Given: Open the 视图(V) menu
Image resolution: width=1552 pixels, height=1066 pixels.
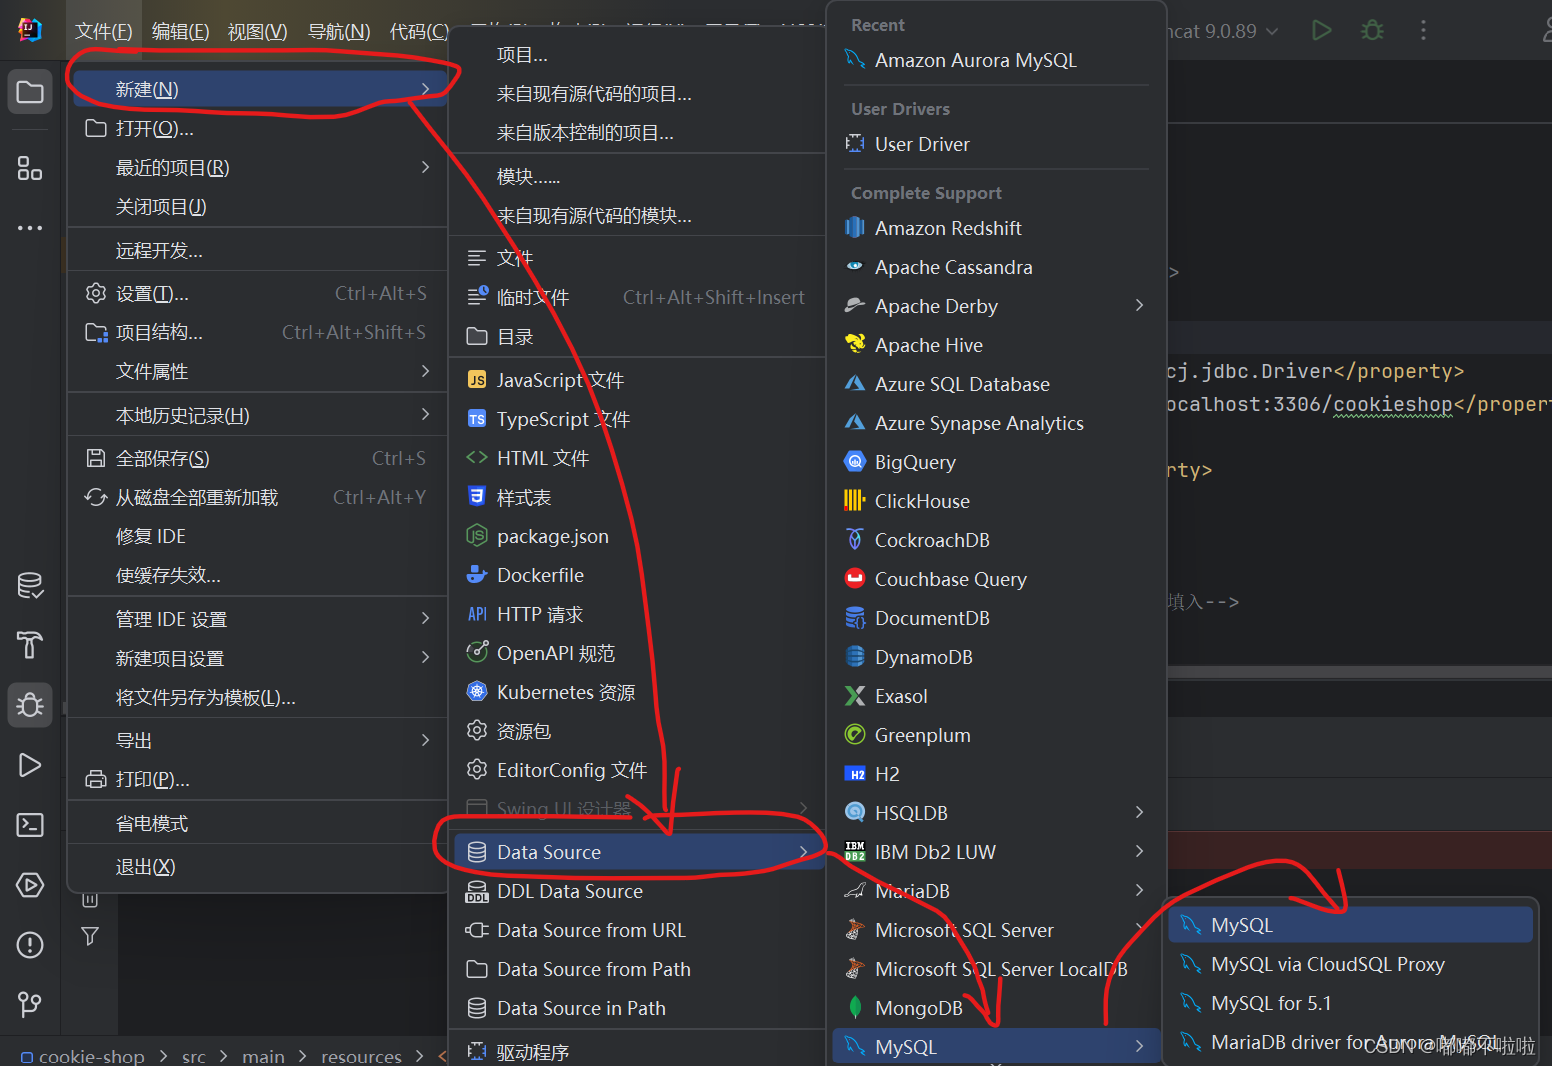Looking at the screenshot, I should 258,32.
